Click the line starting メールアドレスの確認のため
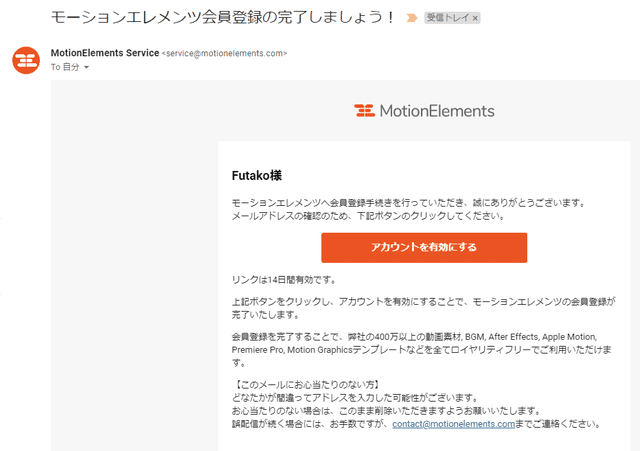Screen dimensions: 640x451 click(369, 216)
